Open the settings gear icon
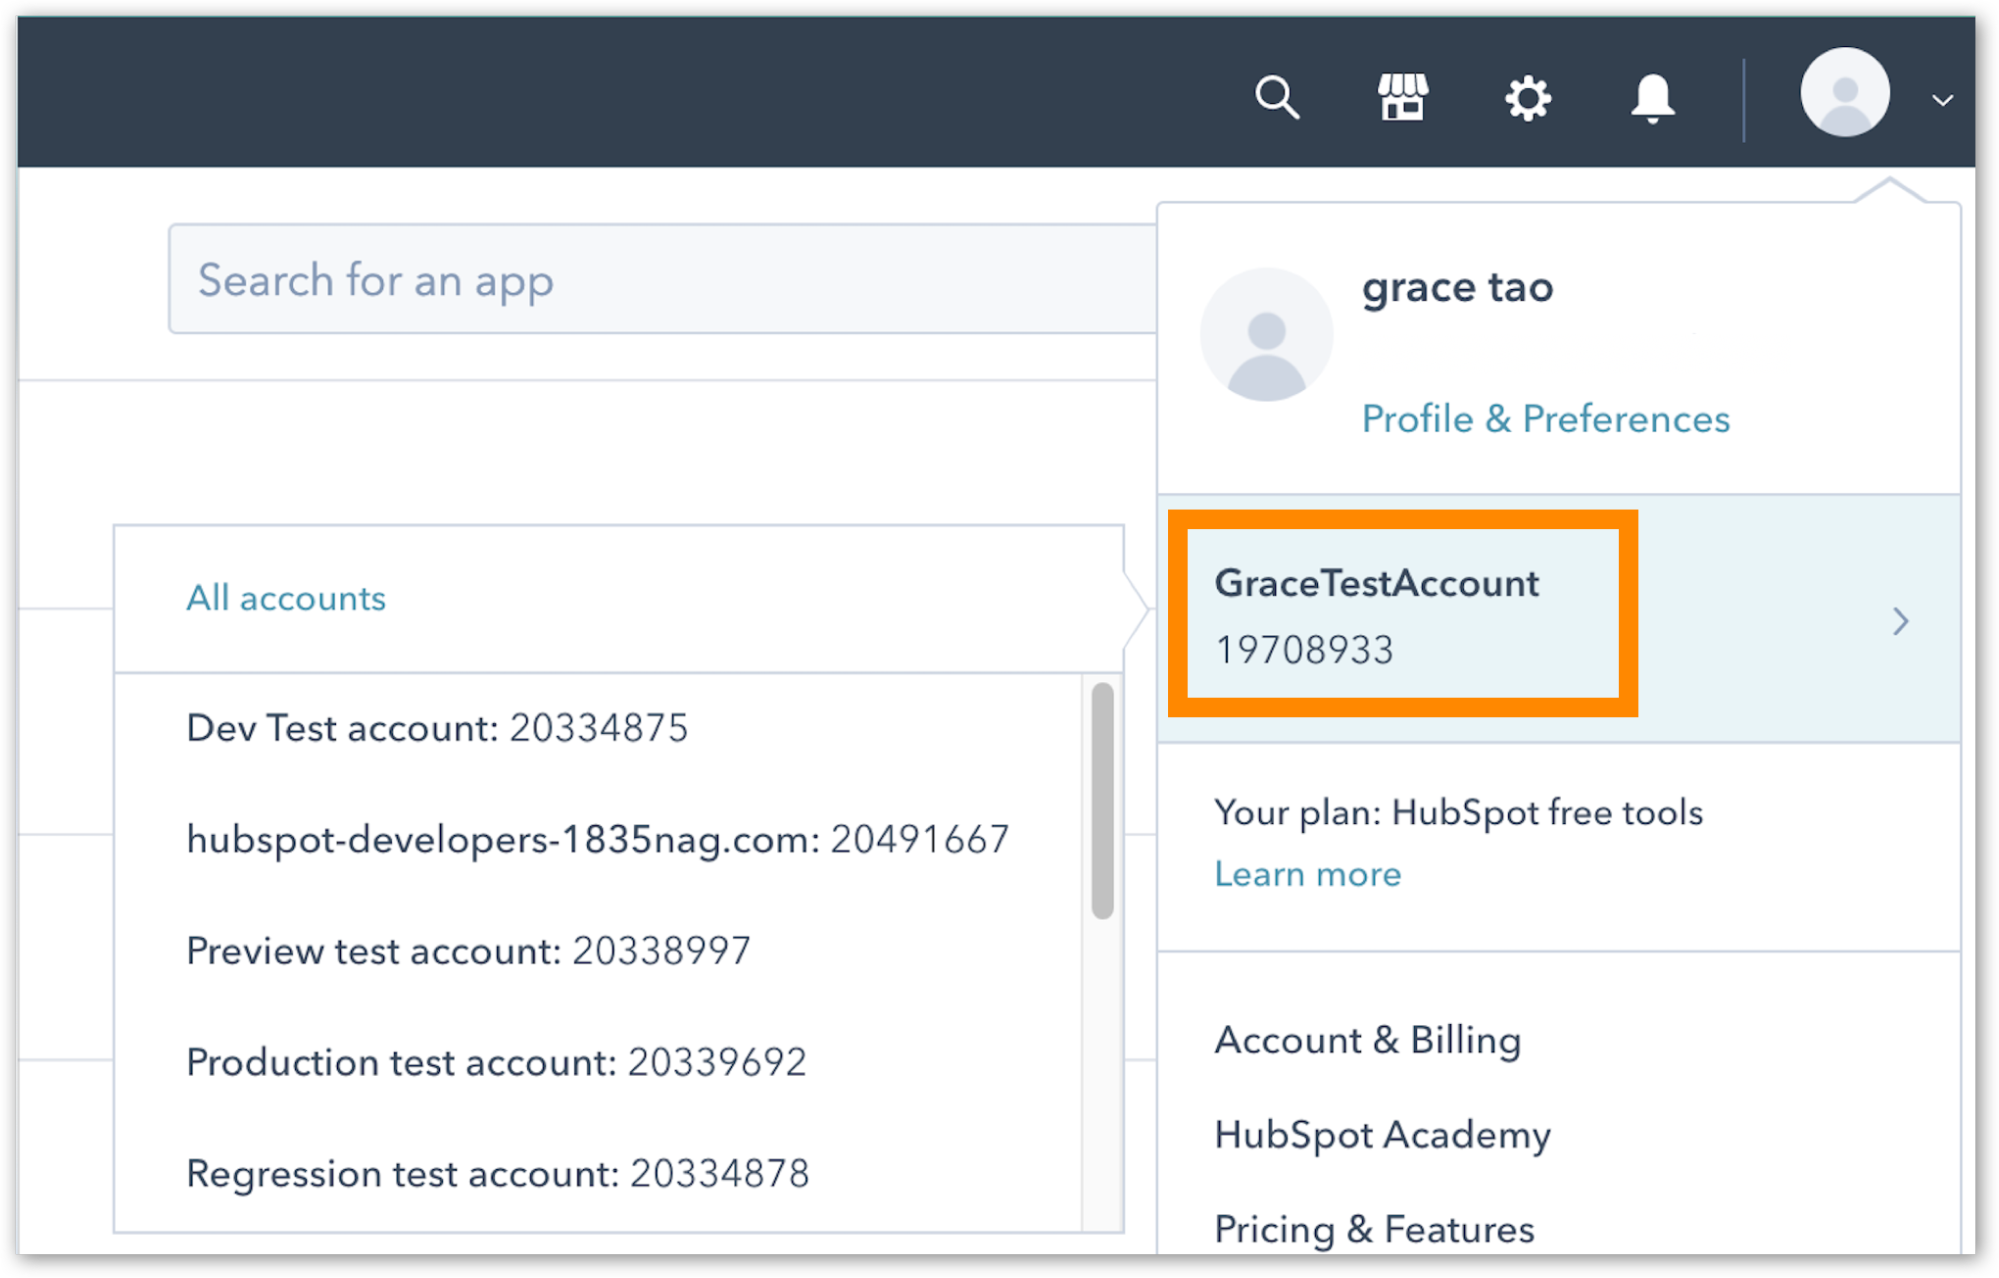Screen dimensions: 1999x1278 pos(1527,98)
